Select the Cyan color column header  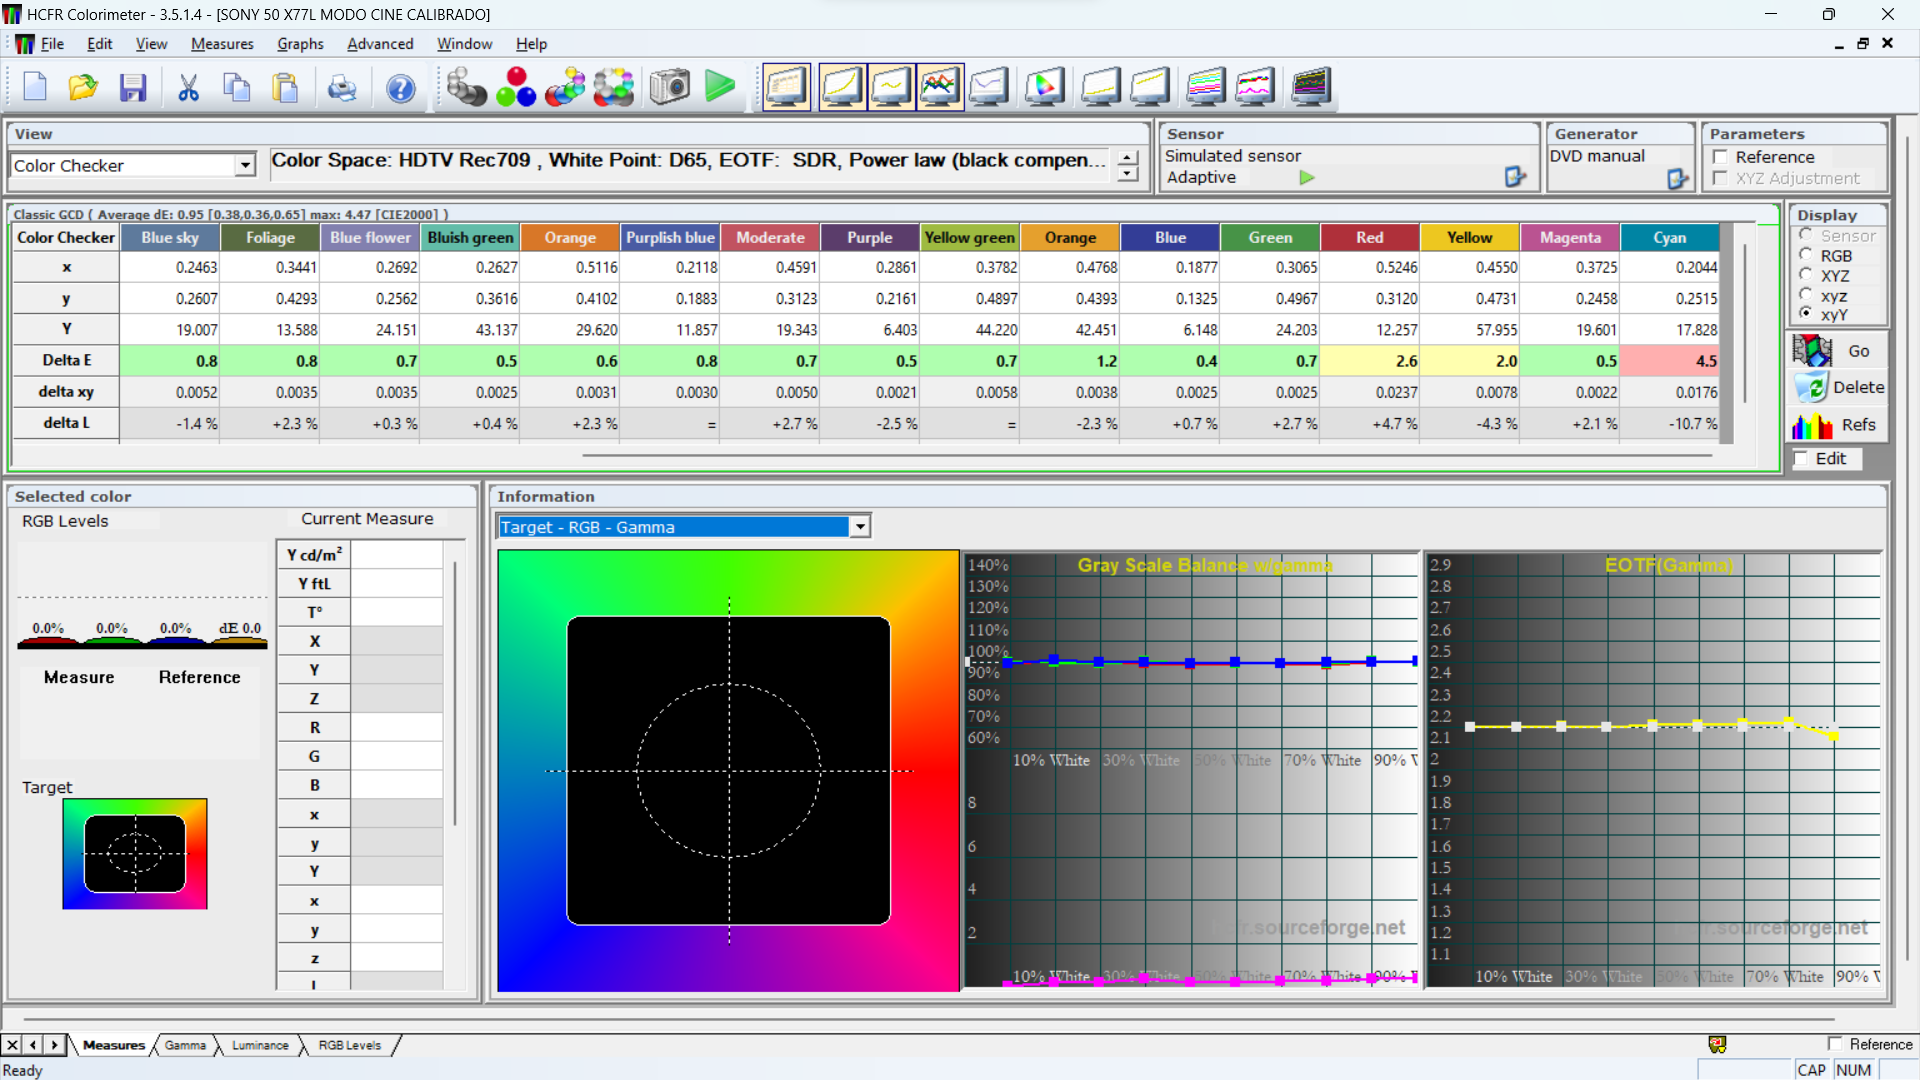click(1670, 238)
